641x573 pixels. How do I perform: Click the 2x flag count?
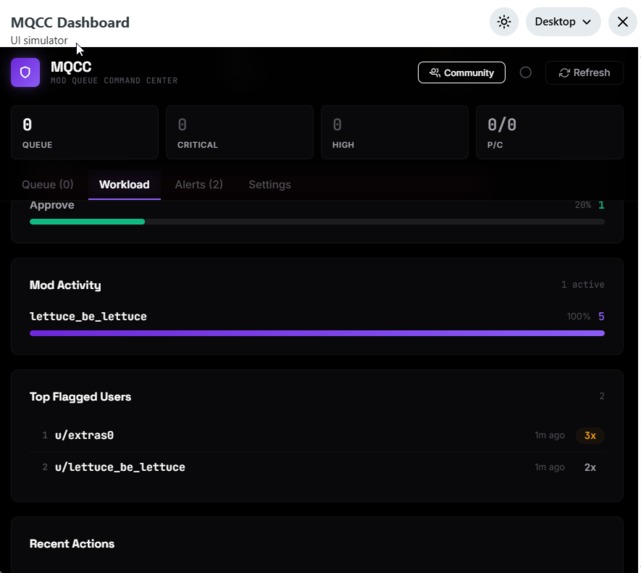pos(590,467)
